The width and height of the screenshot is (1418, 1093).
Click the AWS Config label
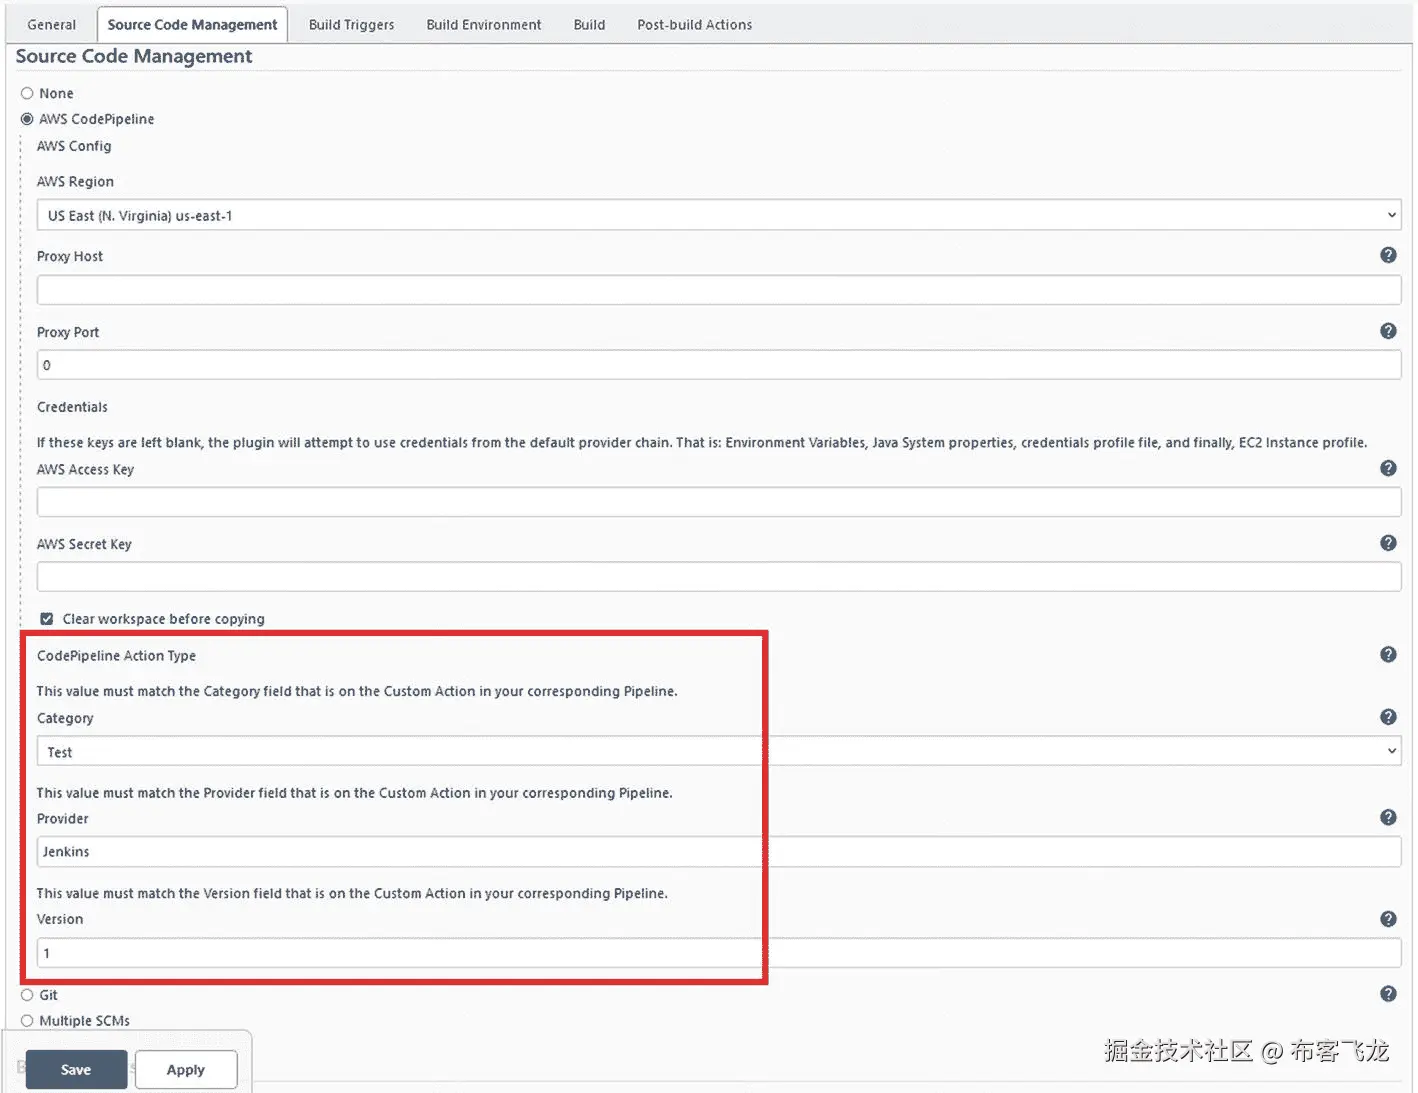click(74, 146)
